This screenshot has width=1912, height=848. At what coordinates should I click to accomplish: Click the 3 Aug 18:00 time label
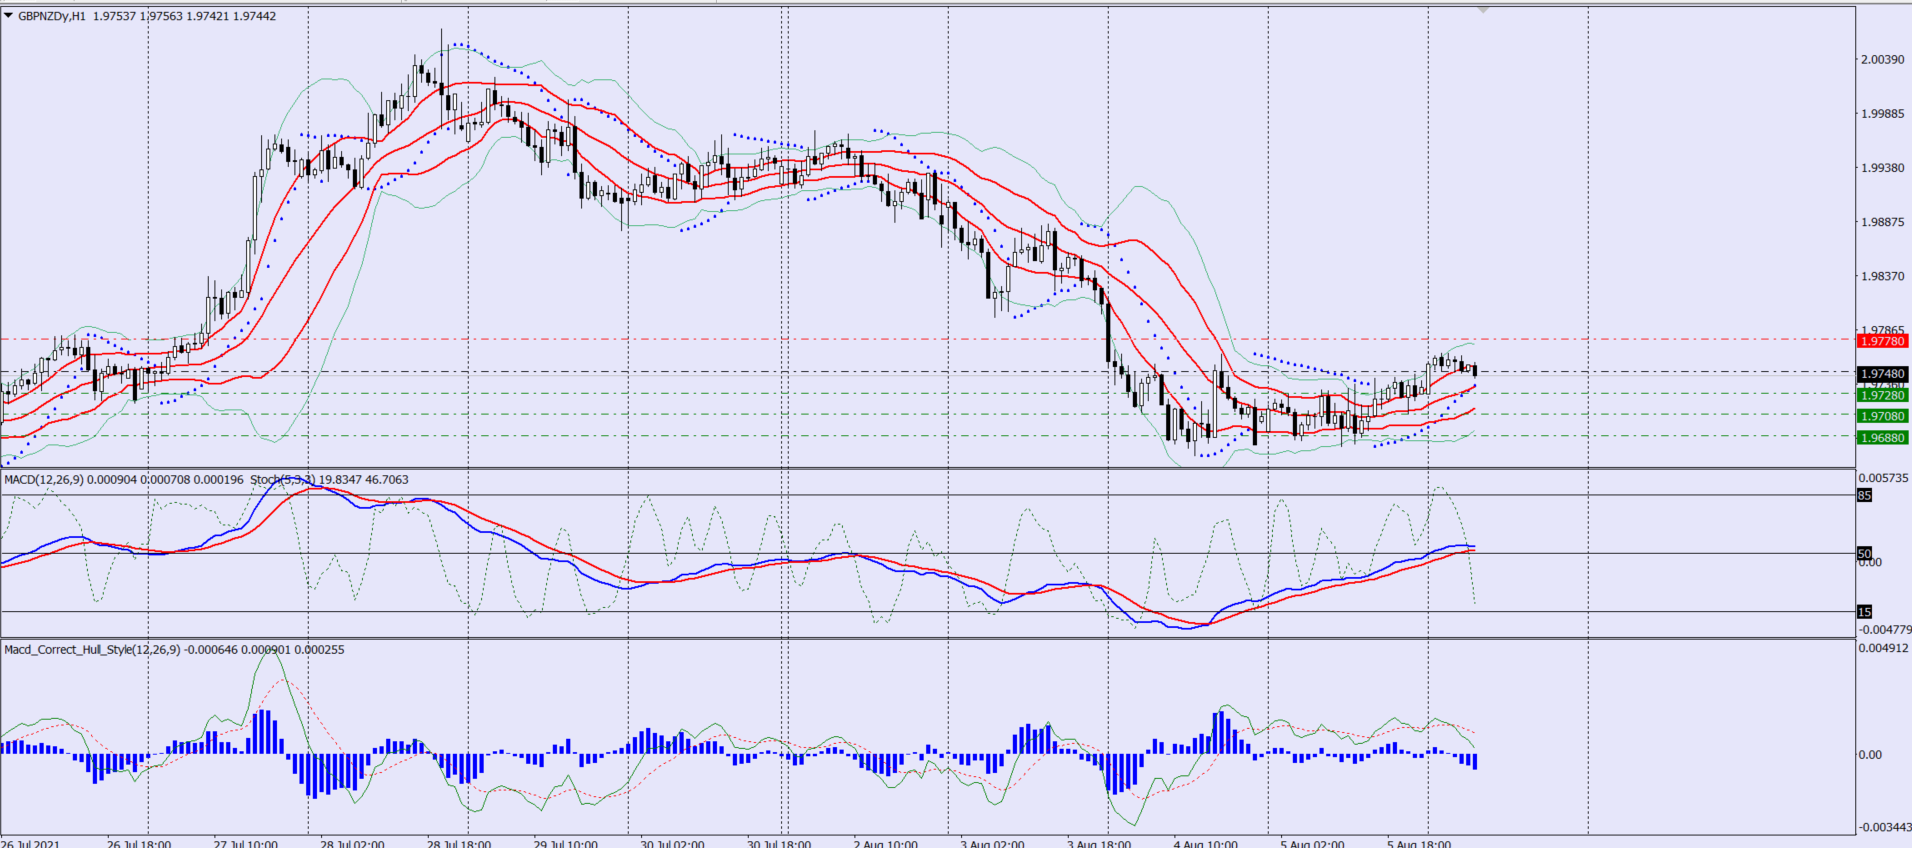(1099, 843)
